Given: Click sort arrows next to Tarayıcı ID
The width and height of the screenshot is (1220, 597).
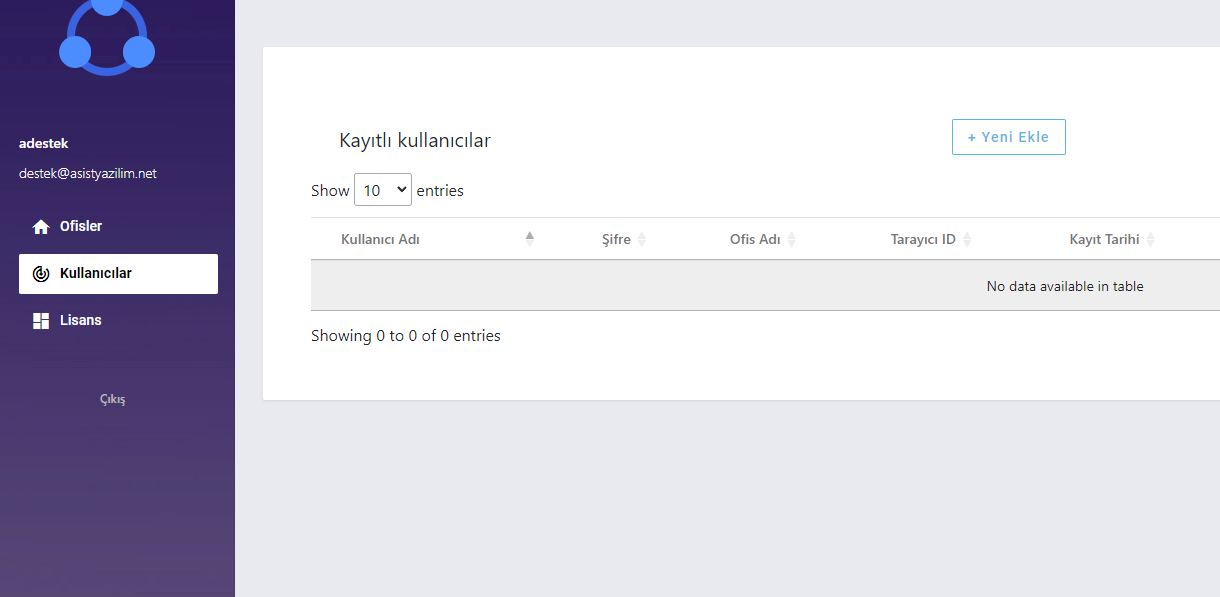Looking at the screenshot, I should 967,240.
